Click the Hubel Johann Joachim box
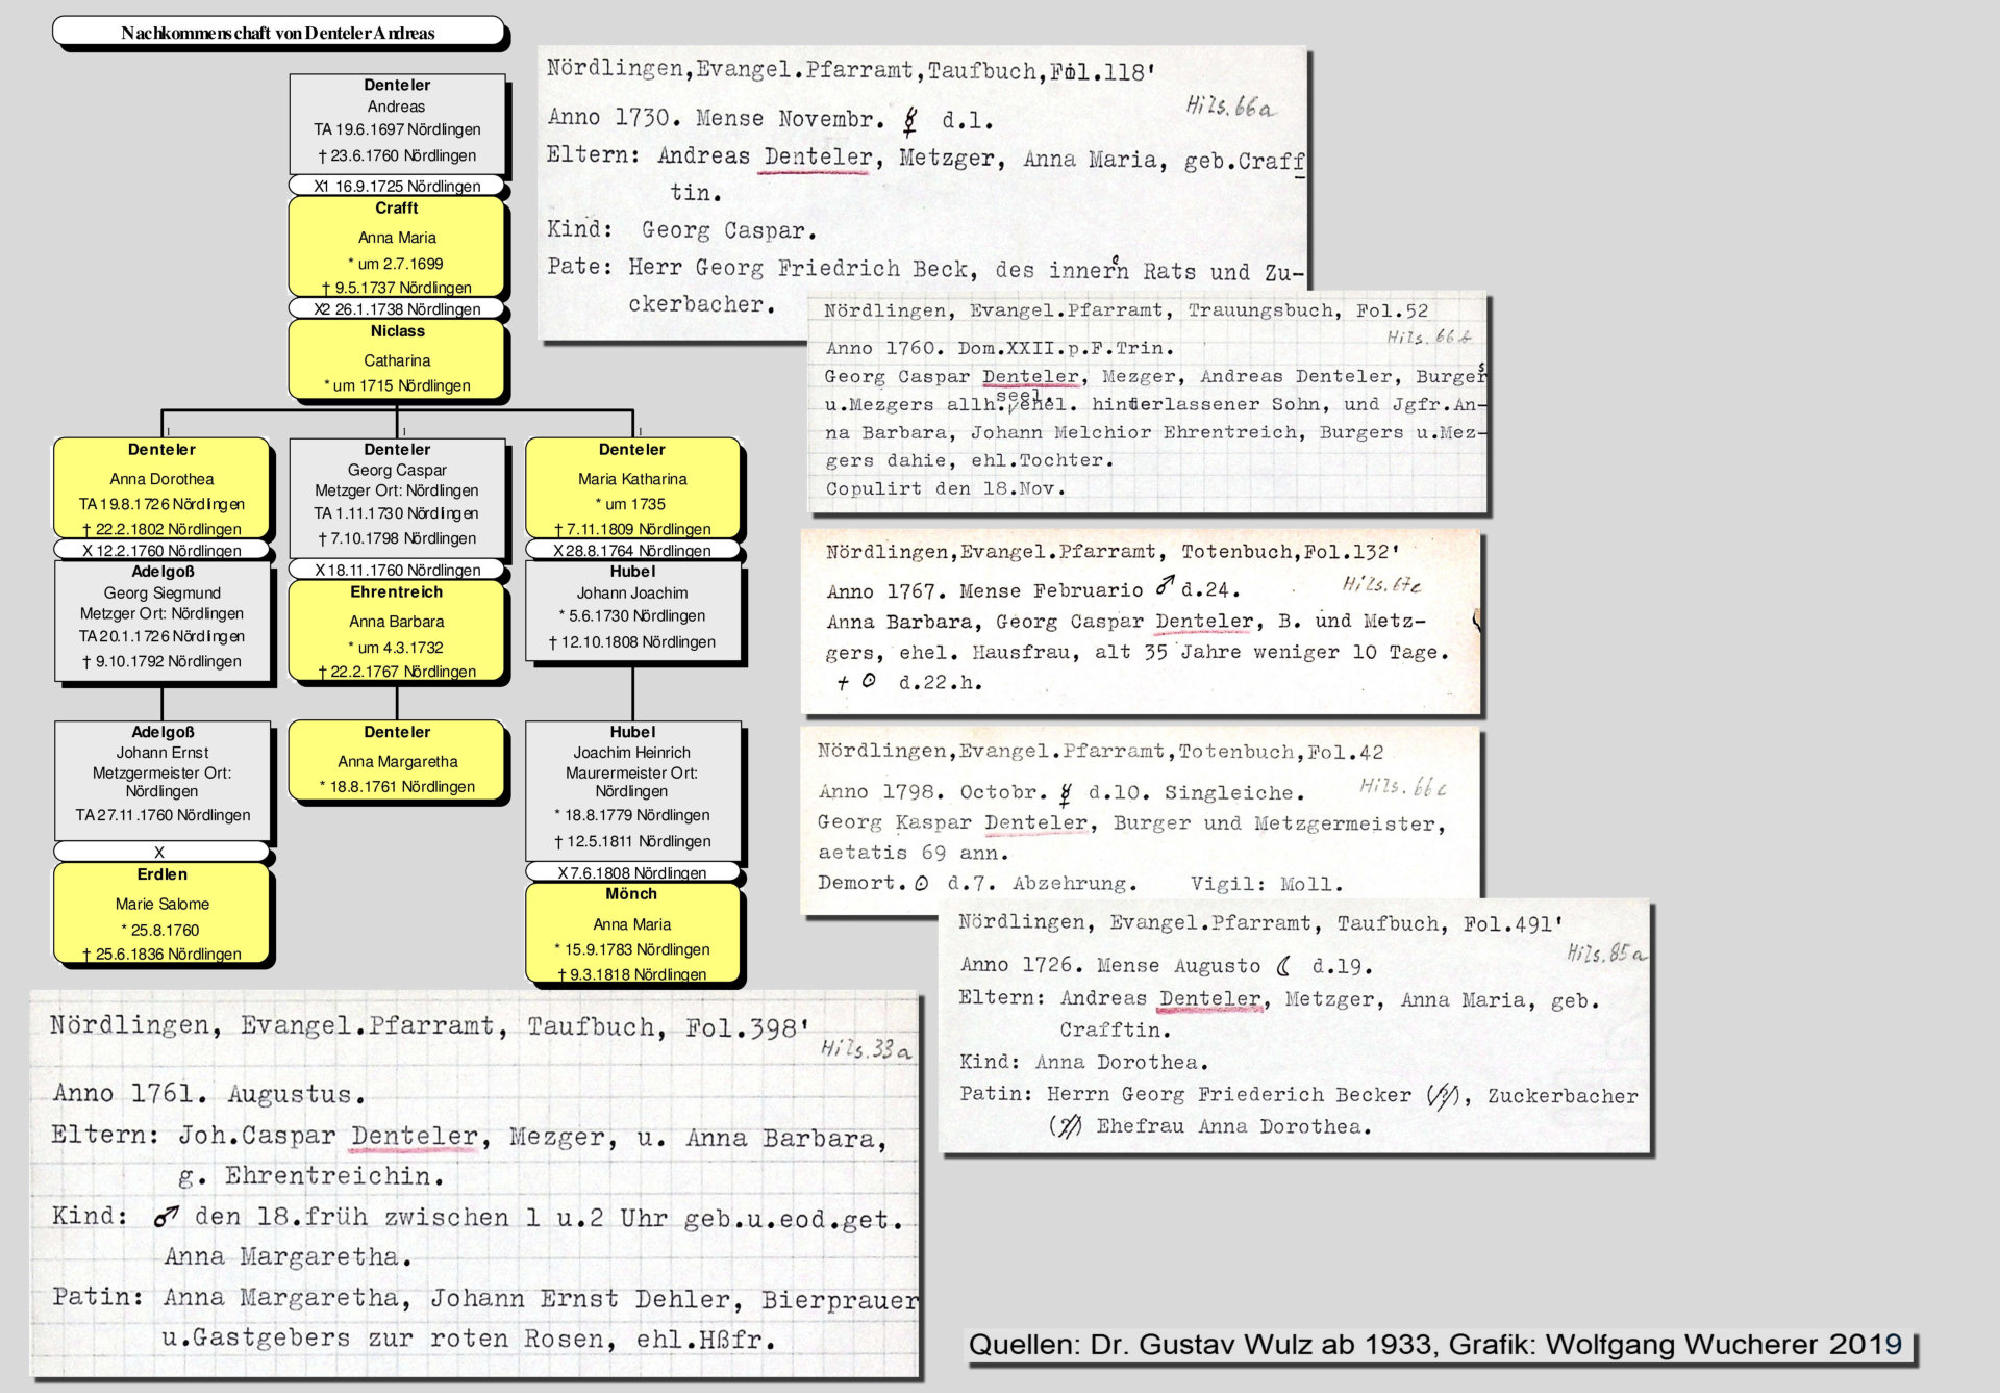 (x=632, y=610)
